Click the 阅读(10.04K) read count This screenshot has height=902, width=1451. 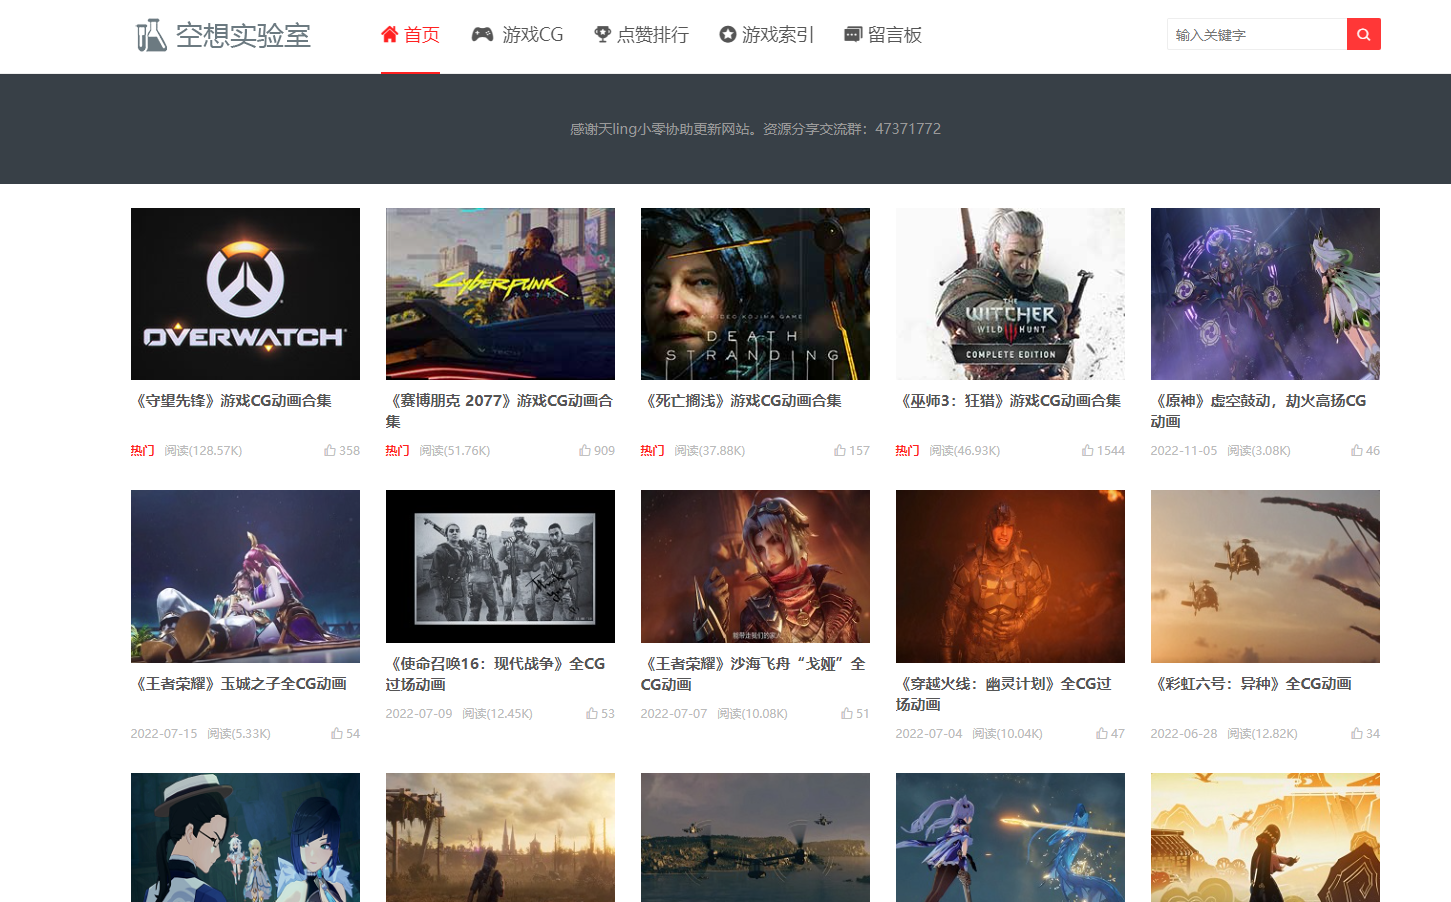coord(1008,734)
